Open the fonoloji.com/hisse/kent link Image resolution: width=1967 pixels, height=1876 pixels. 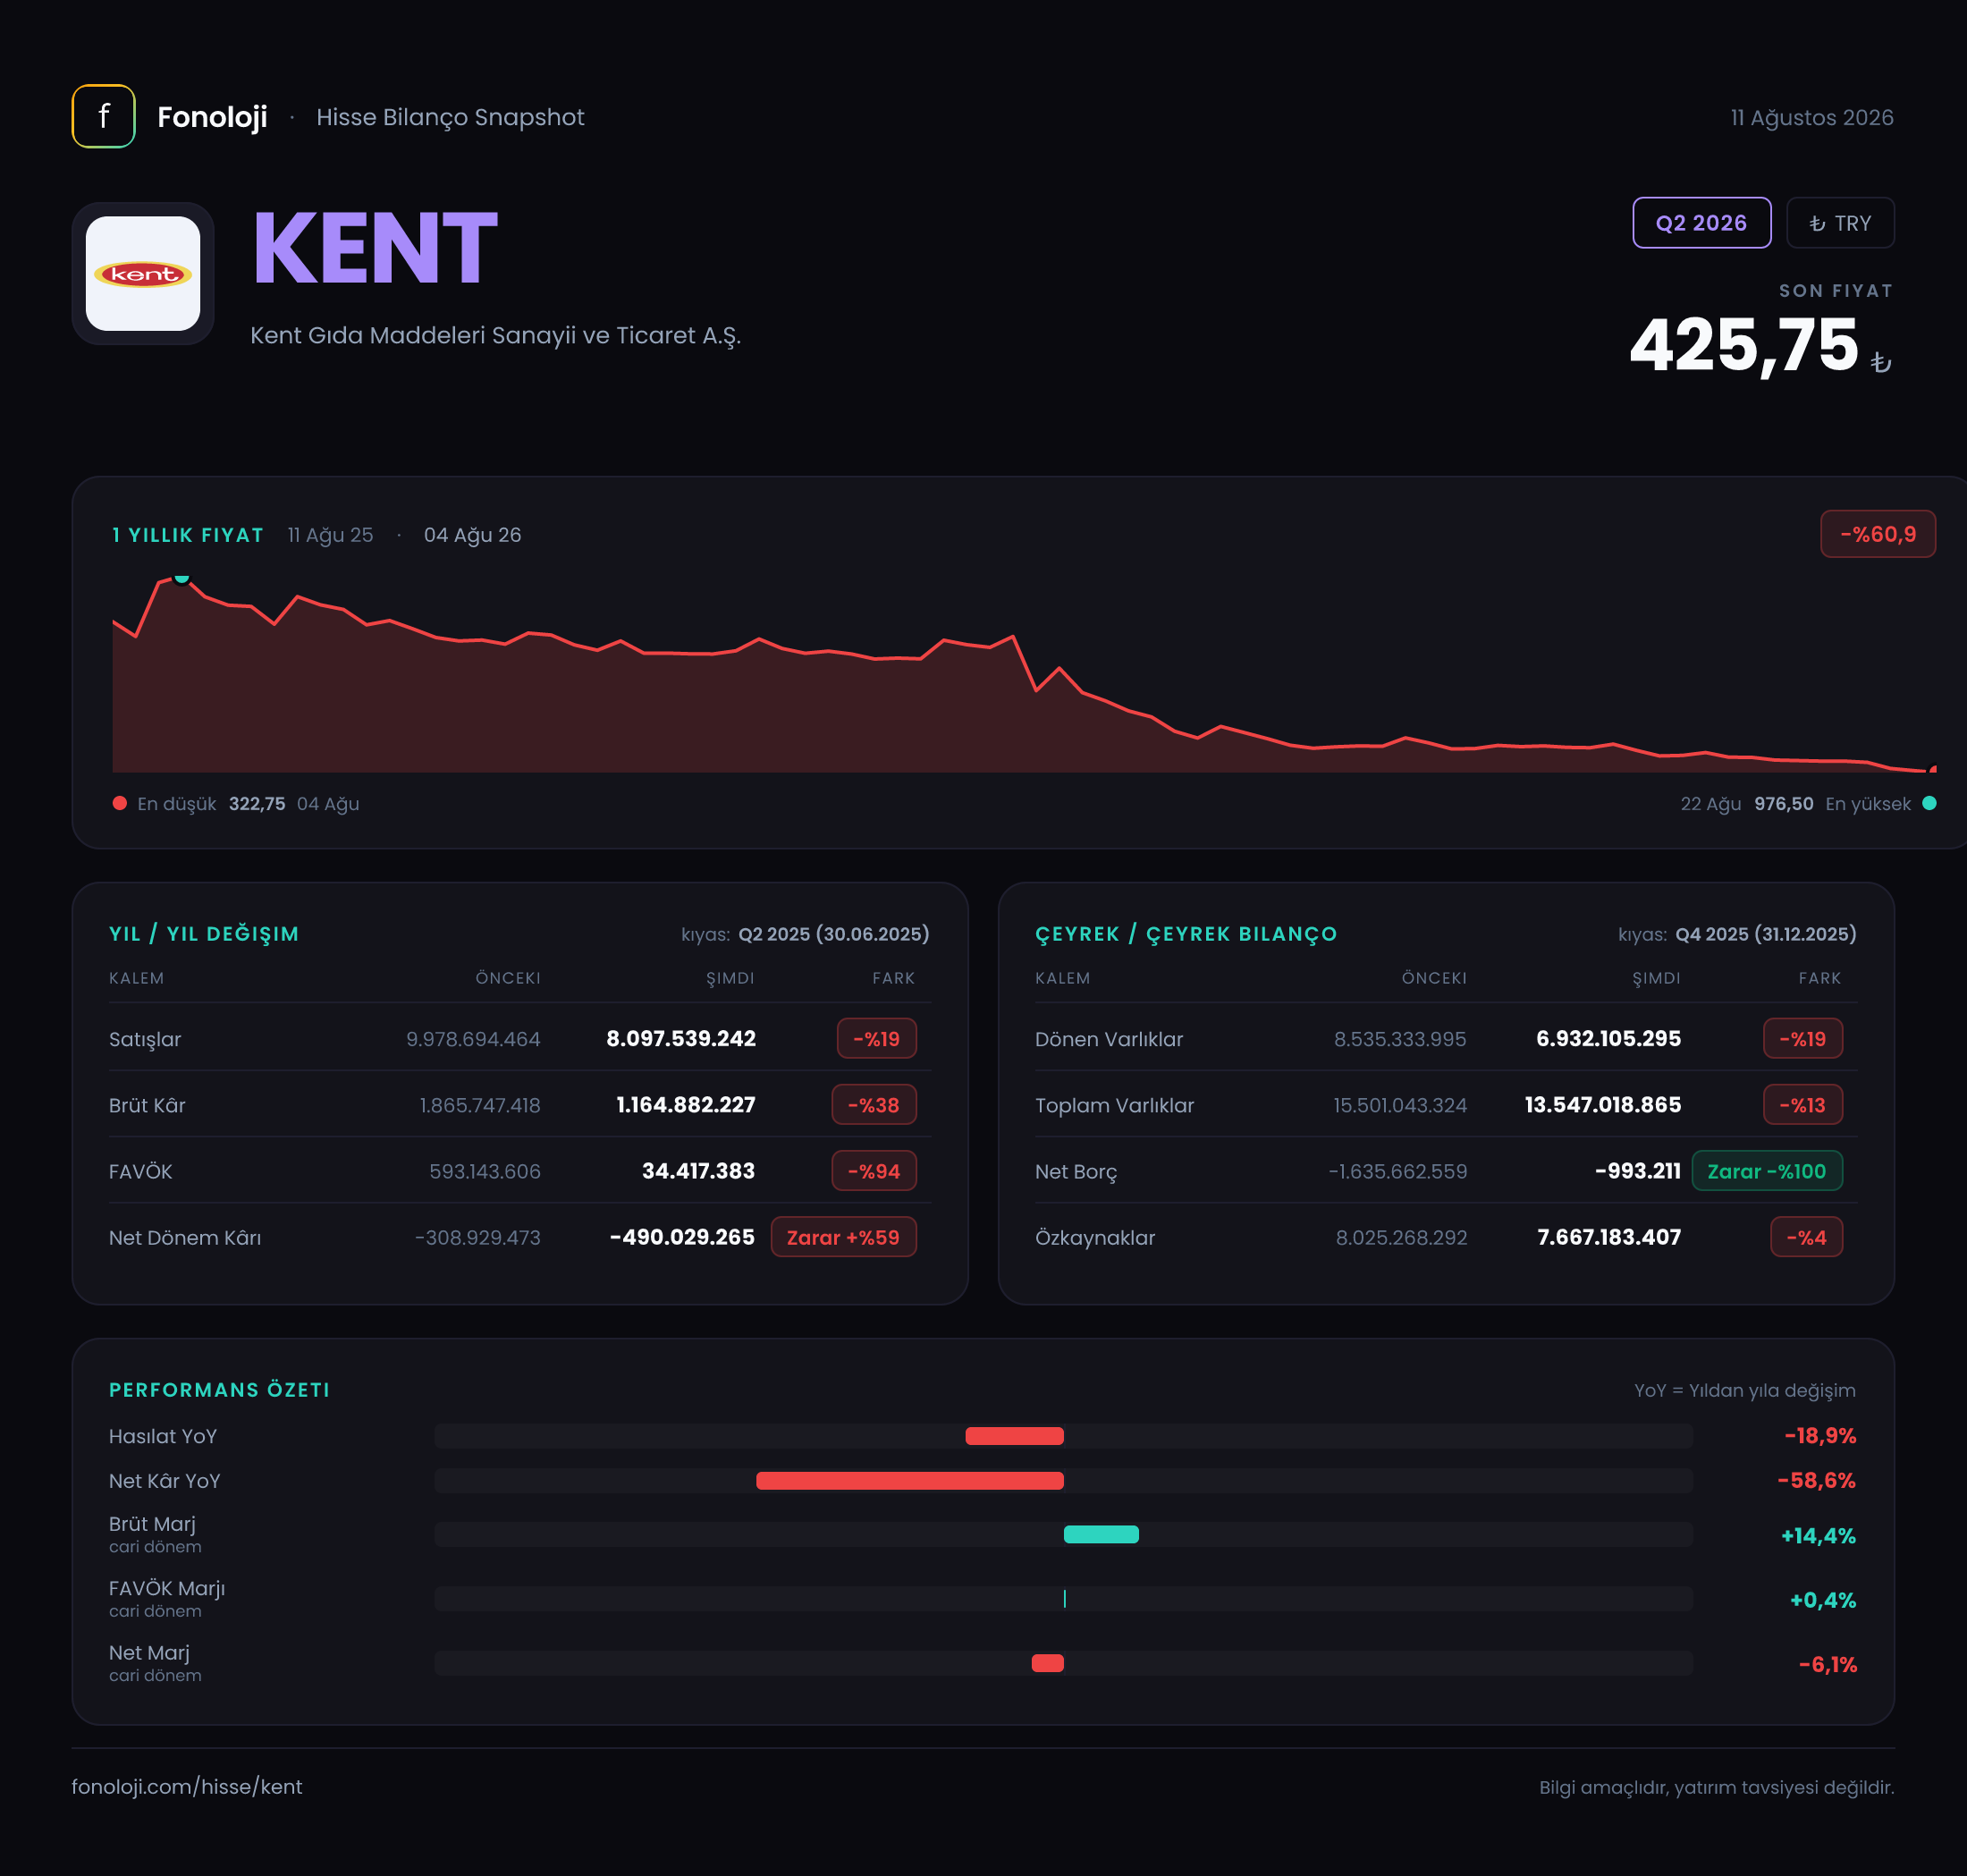(187, 1786)
